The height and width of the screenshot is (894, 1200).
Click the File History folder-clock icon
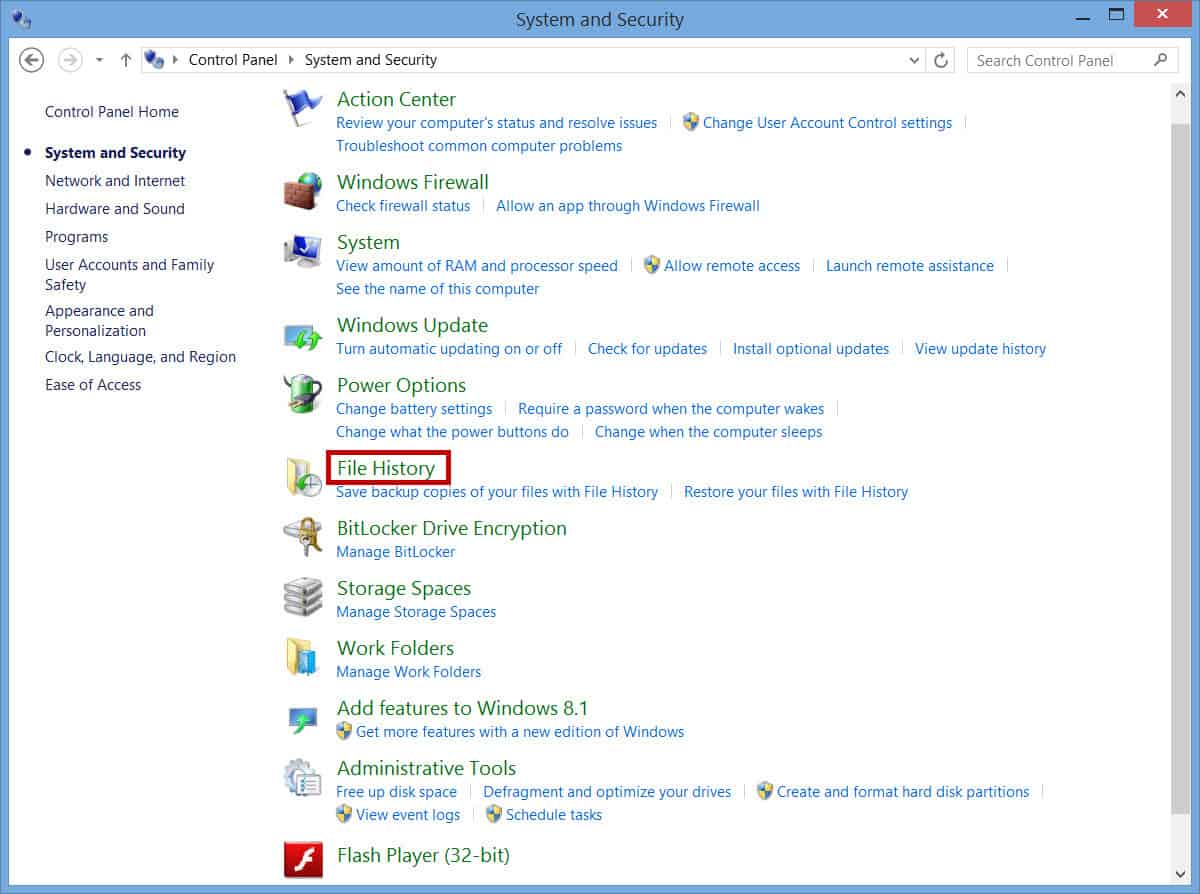coord(303,477)
